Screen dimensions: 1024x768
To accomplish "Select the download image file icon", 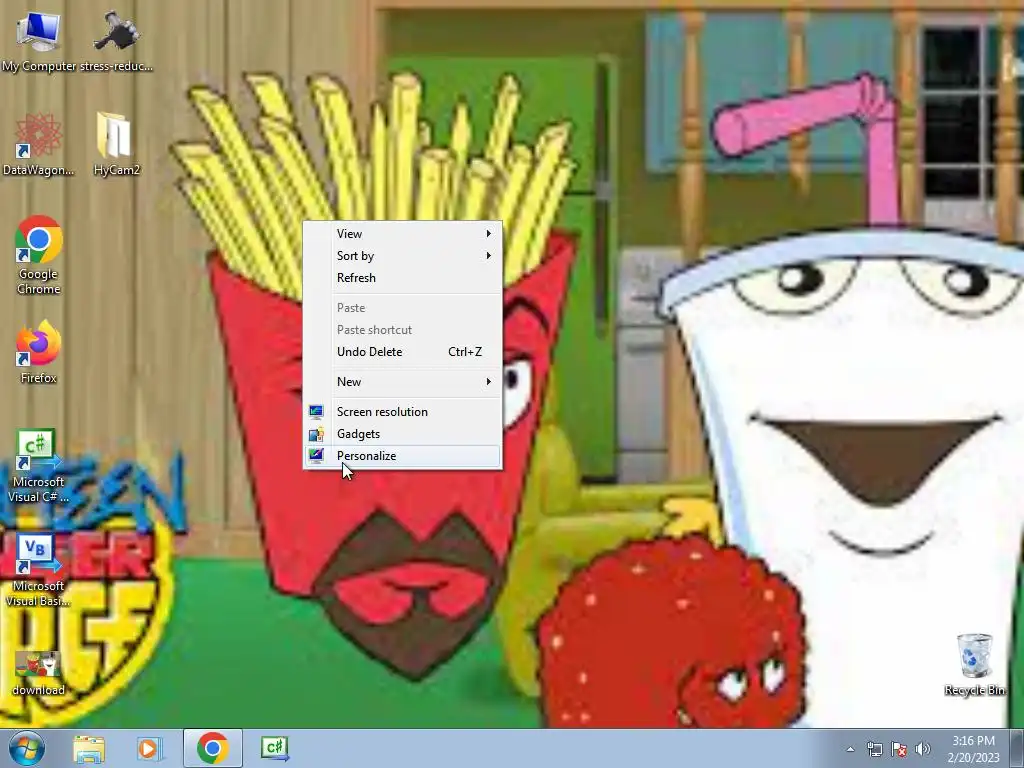I will [x=38, y=673].
